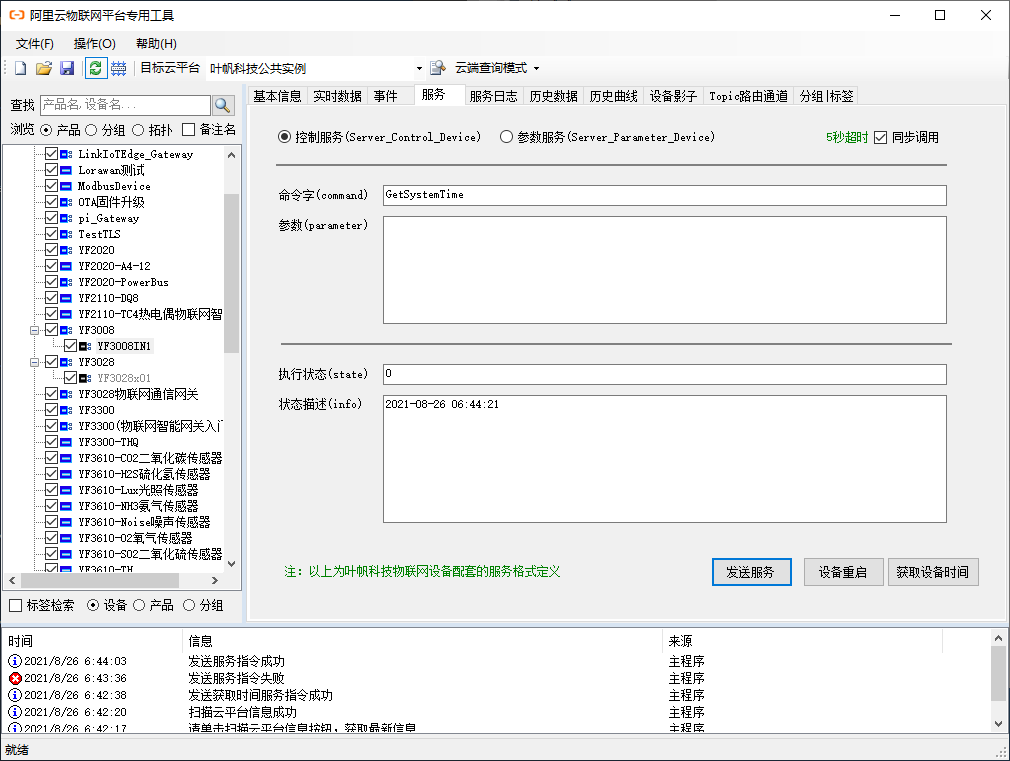Click the Open folder toolbar icon
The height and width of the screenshot is (761, 1010).
pyautogui.click(x=44, y=68)
